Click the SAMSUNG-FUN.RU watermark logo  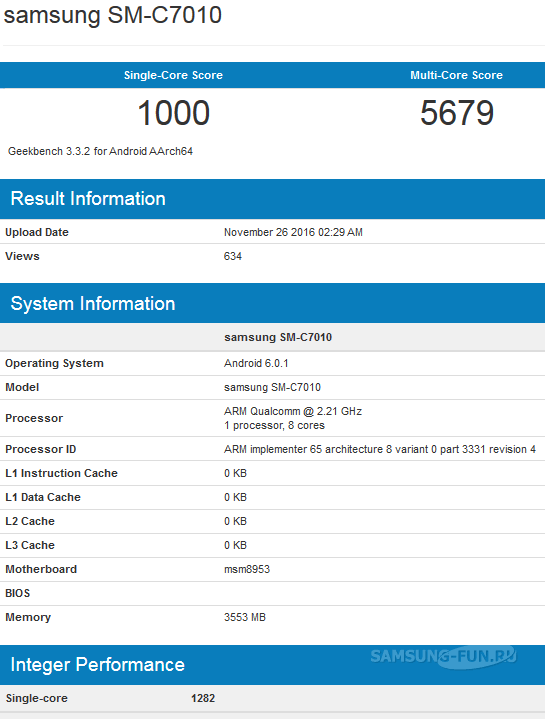pyautogui.click(x=443, y=657)
